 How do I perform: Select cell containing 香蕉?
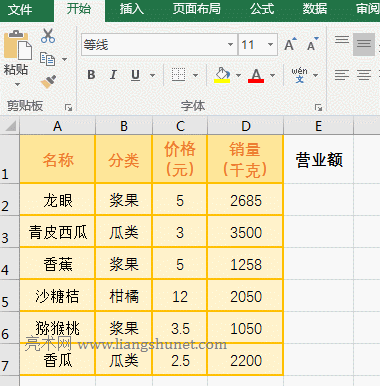click(57, 264)
